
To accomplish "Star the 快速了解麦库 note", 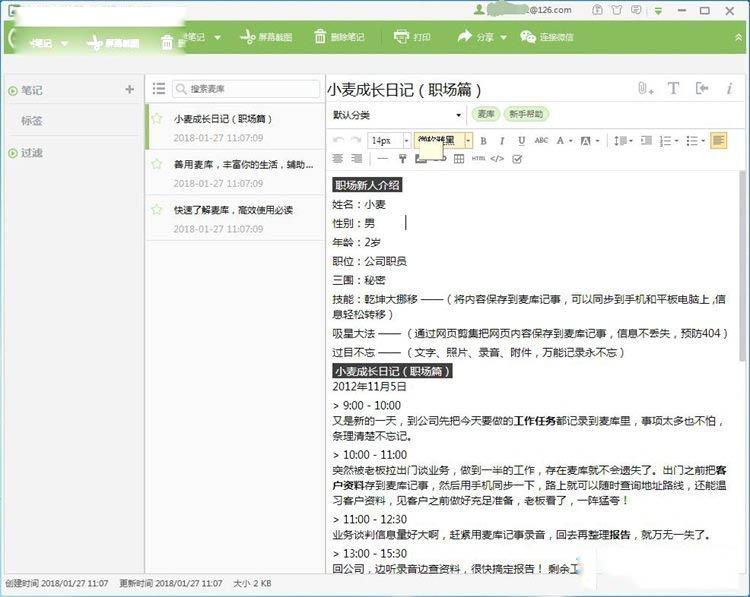I will click(156, 210).
